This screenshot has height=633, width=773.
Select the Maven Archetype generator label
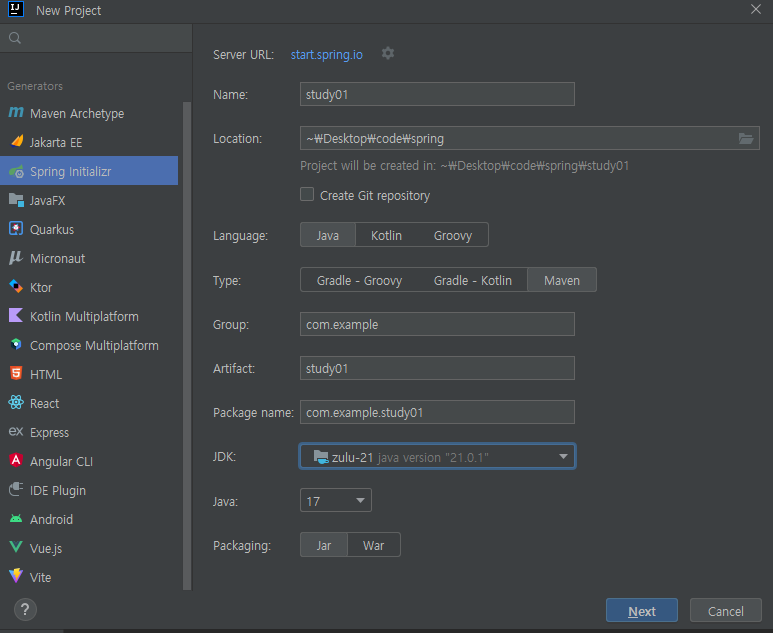point(77,113)
